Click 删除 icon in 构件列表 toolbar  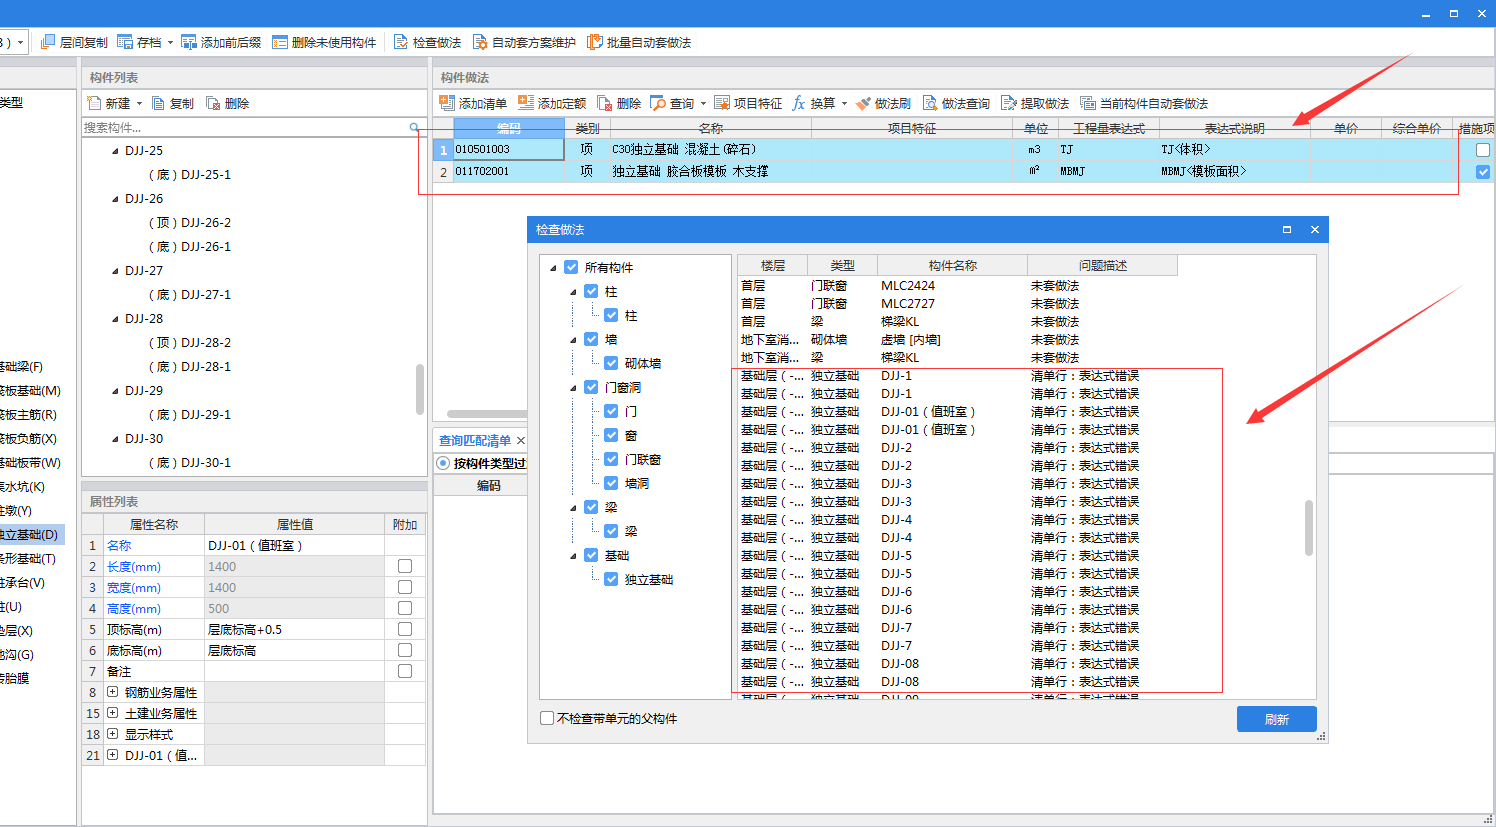[213, 103]
